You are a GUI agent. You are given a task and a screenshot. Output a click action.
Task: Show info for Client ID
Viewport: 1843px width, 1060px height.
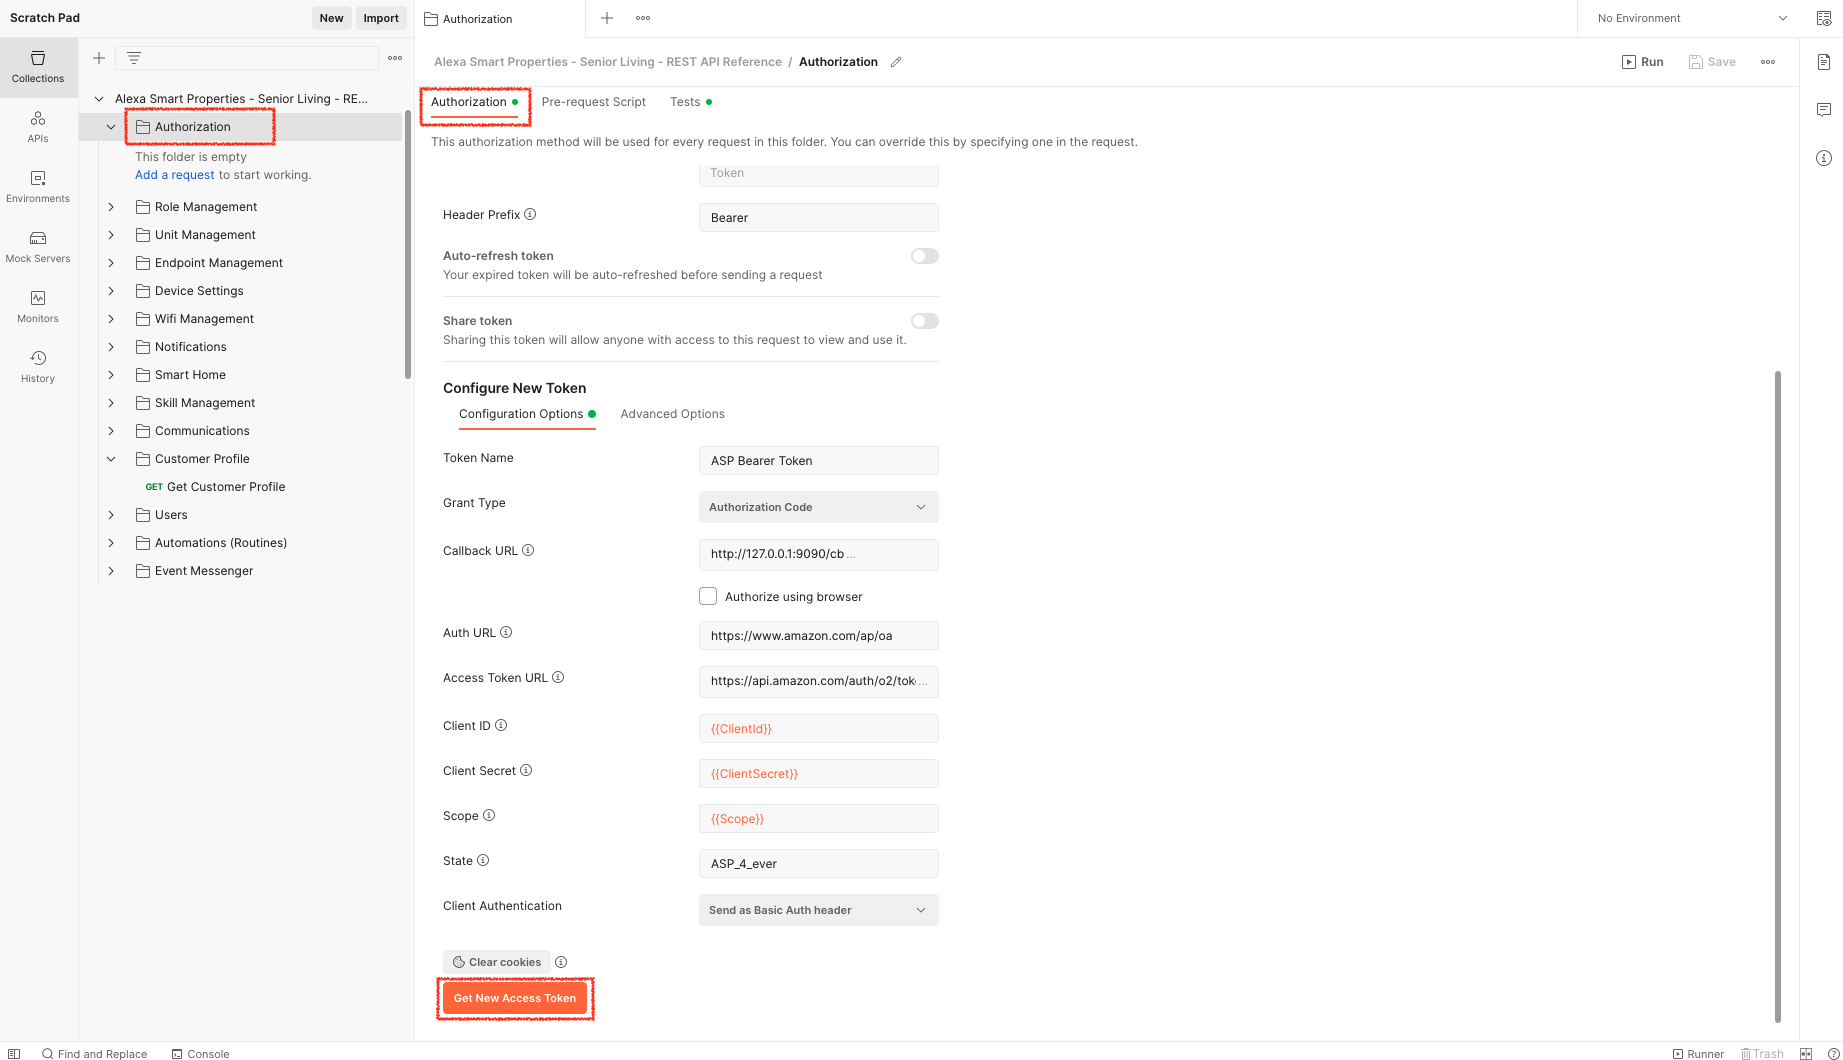[501, 725]
